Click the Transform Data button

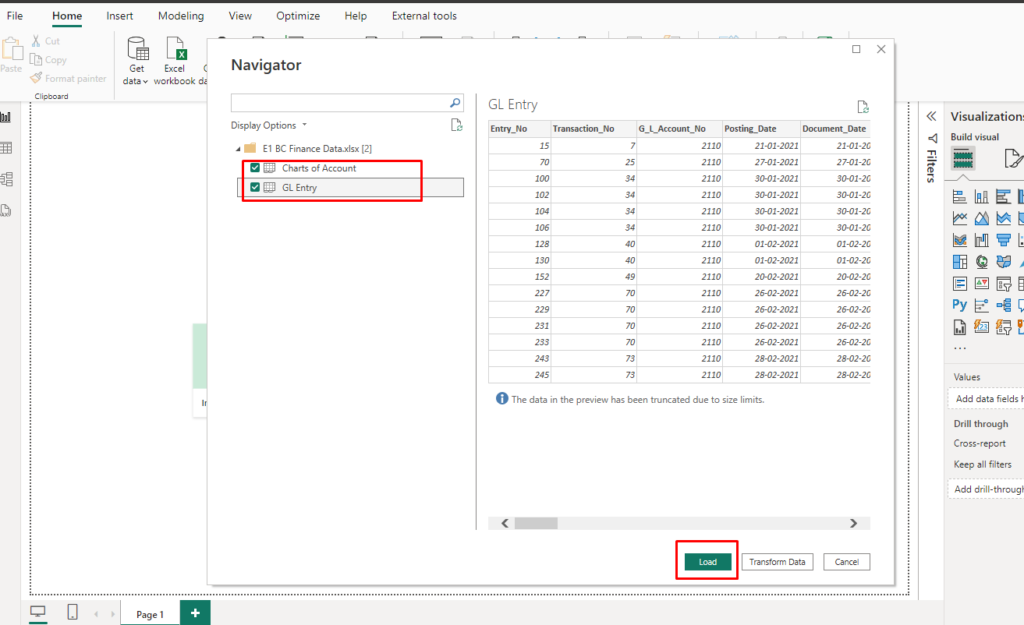(777, 561)
